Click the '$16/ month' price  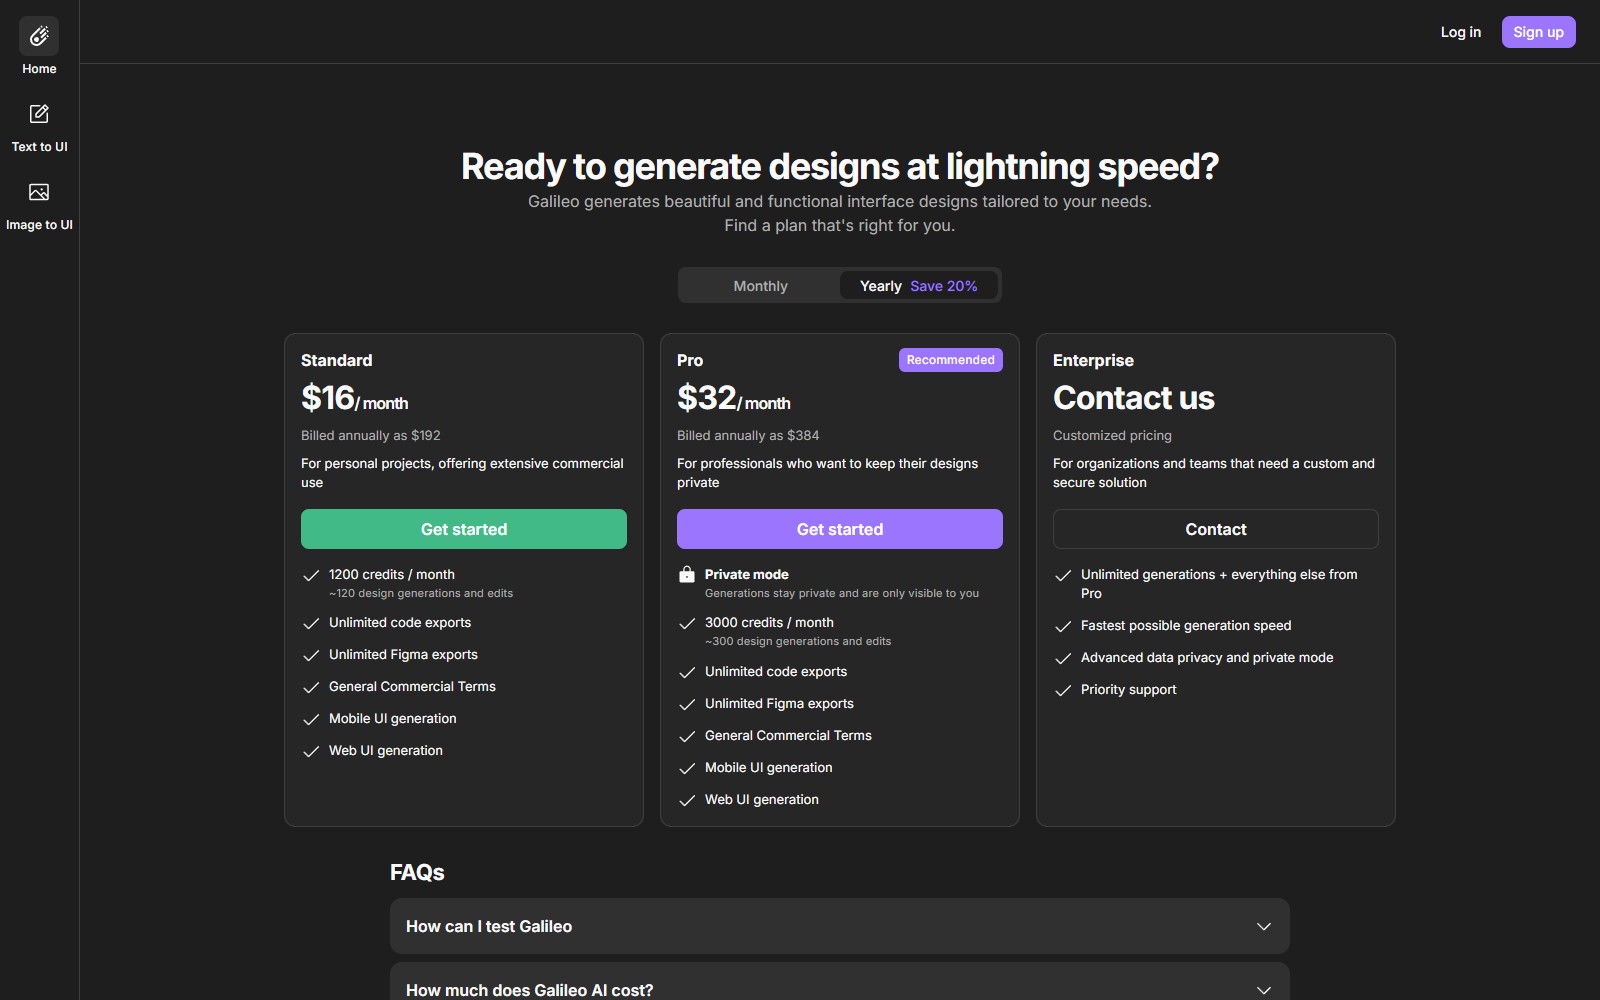355,398
